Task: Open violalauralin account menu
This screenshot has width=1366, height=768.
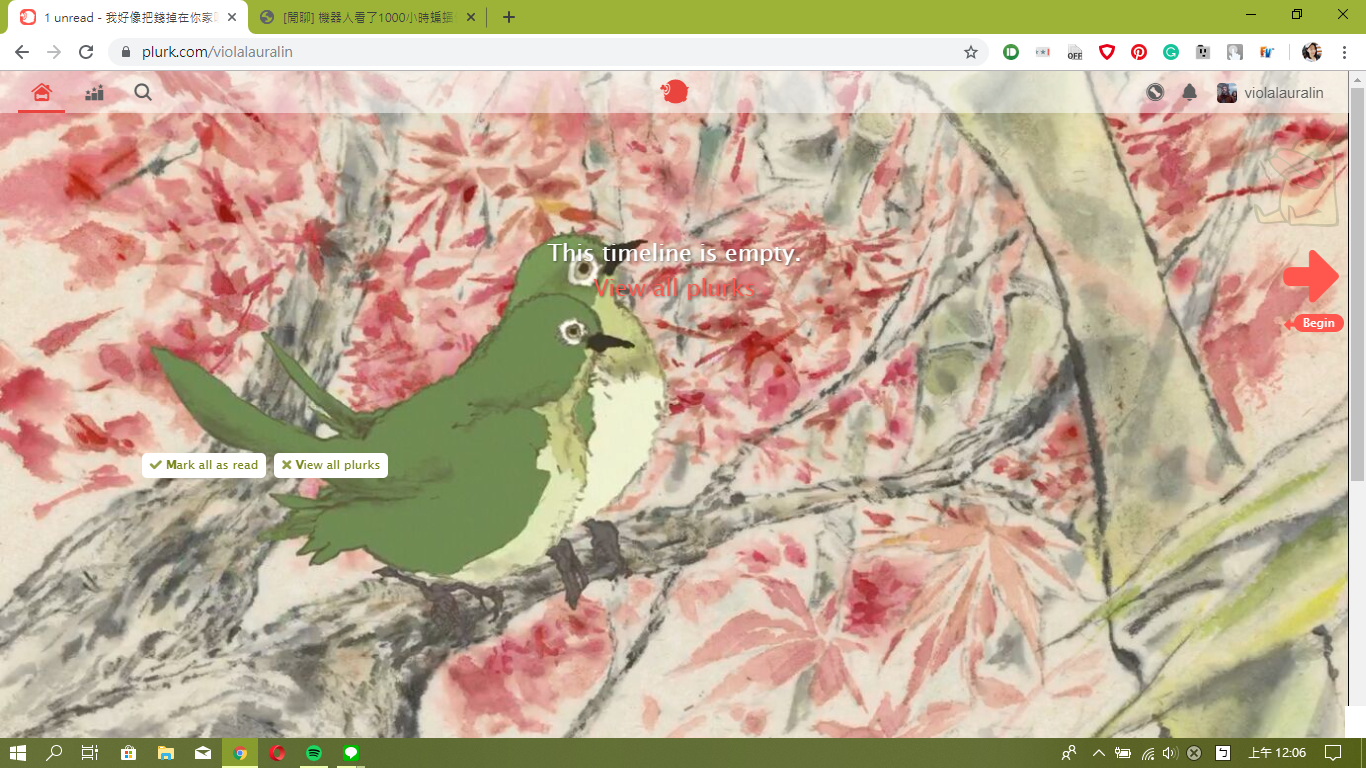Action: (x=1270, y=93)
